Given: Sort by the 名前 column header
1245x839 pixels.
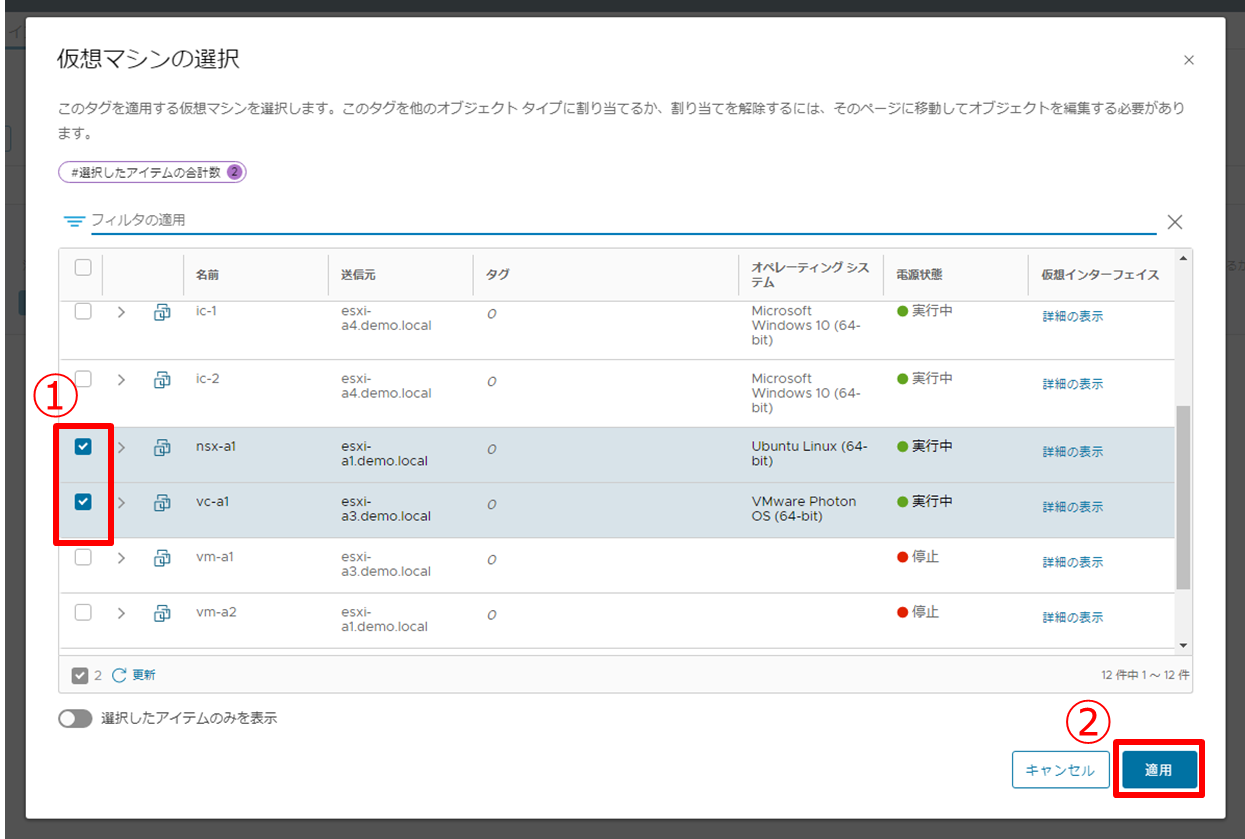Looking at the screenshot, I should 208,275.
